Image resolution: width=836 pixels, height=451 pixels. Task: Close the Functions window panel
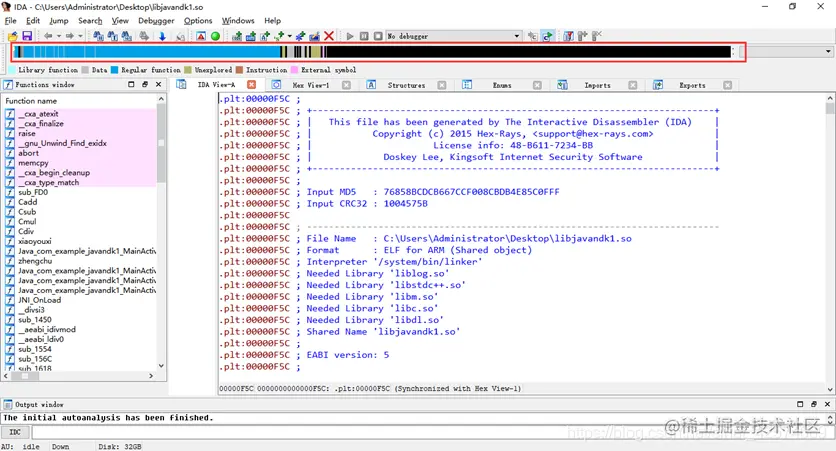[x=158, y=84]
